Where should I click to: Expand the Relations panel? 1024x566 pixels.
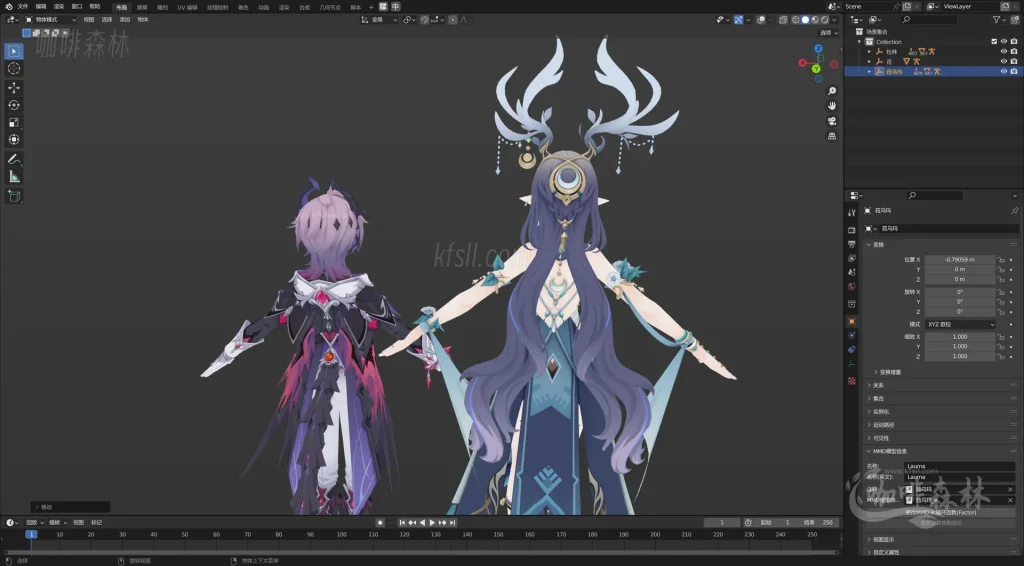[x=878, y=385]
